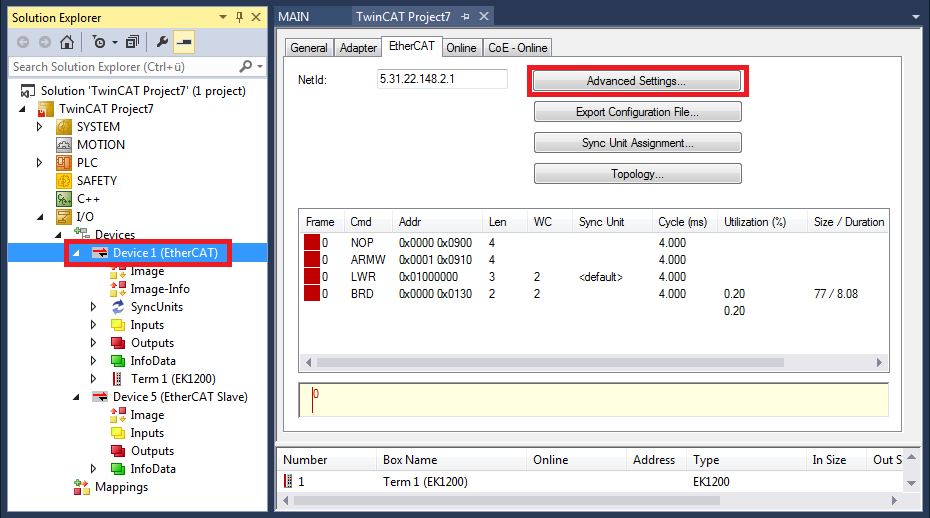This screenshot has height=518, width=930.
Task: Expand the SYSTEM node
Action: tap(39, 127)
